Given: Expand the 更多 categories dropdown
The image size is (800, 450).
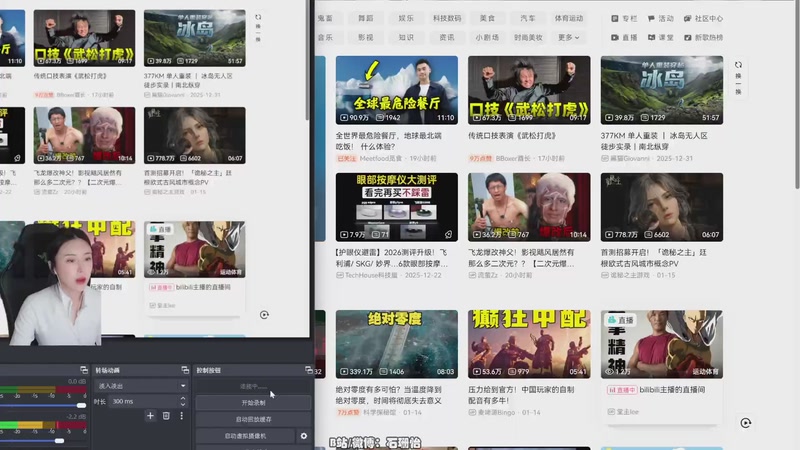Looking at the screenshot, I should [568, 37].
